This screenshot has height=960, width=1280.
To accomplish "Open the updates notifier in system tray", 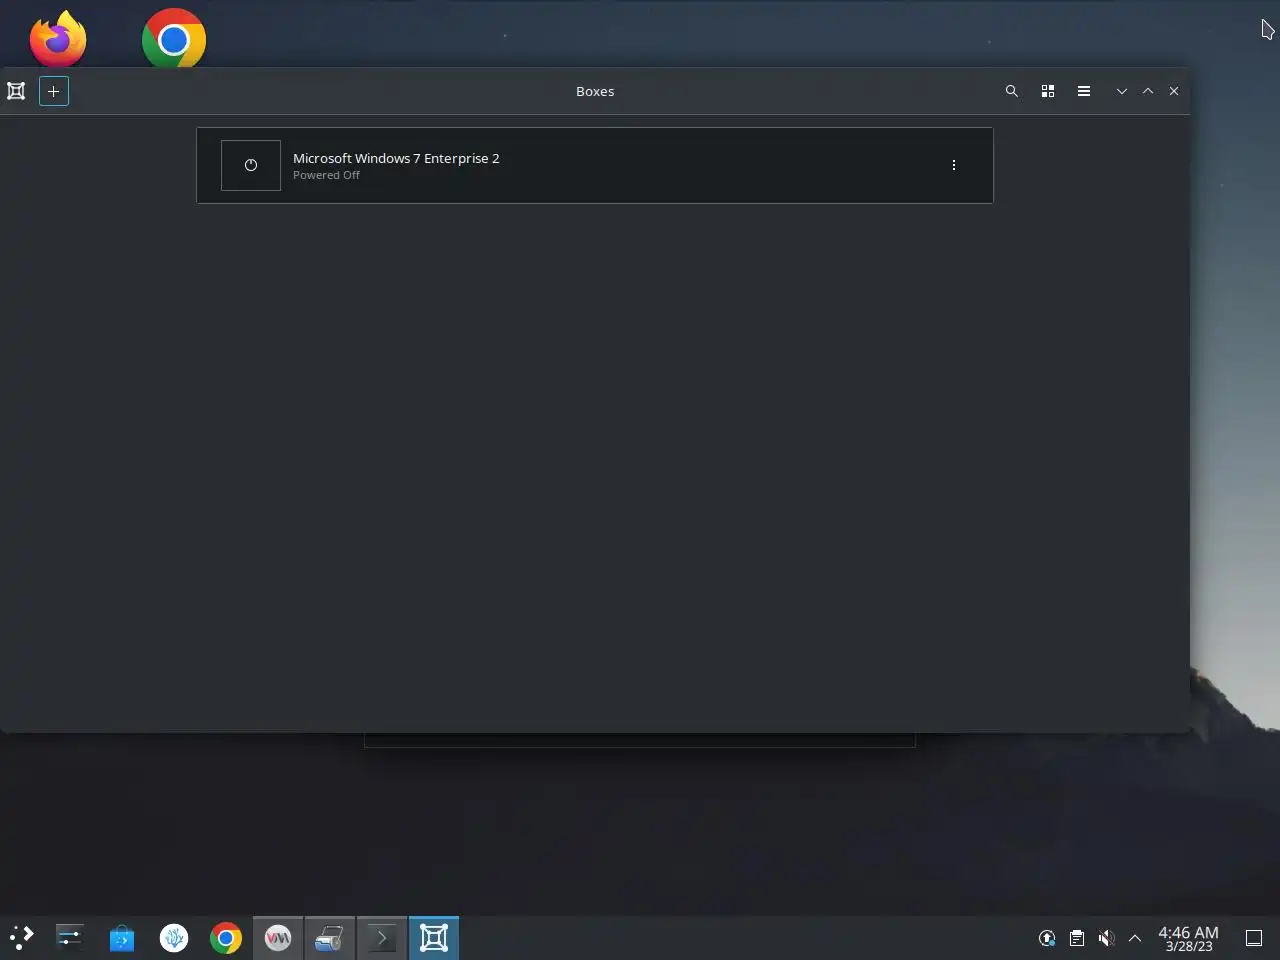I will (x=1047, y=938).
